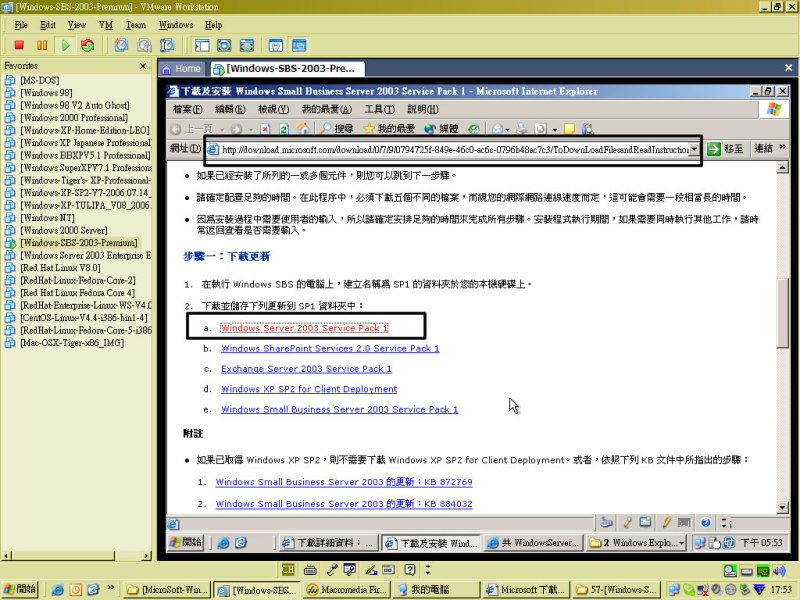
Task: Click the Revert to Snapshot icon
Action: point(144,45)
